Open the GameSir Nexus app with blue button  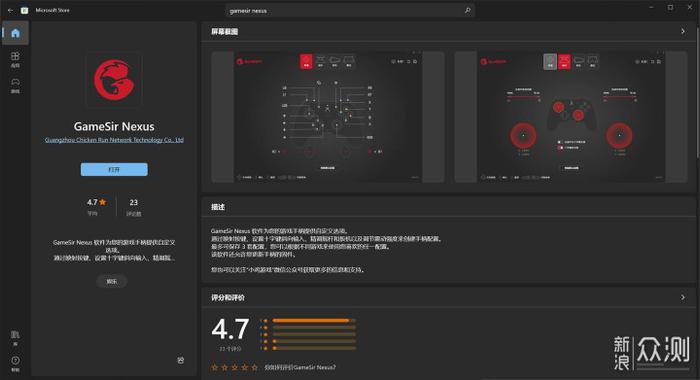point(114,169)
